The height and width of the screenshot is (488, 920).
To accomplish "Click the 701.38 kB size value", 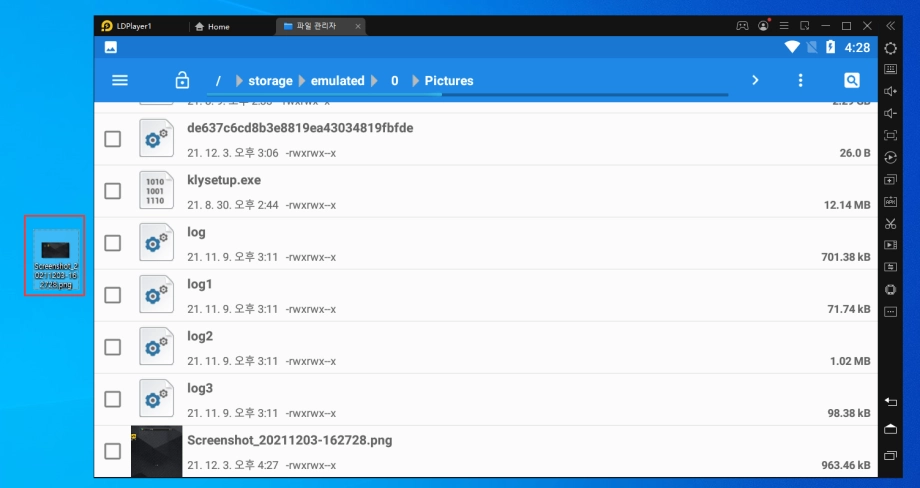I will pos(845,257).
